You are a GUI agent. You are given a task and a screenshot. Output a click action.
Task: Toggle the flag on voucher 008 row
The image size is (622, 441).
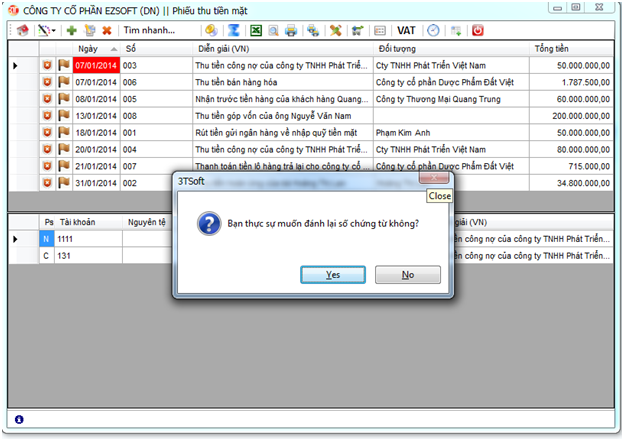point(64,115)
